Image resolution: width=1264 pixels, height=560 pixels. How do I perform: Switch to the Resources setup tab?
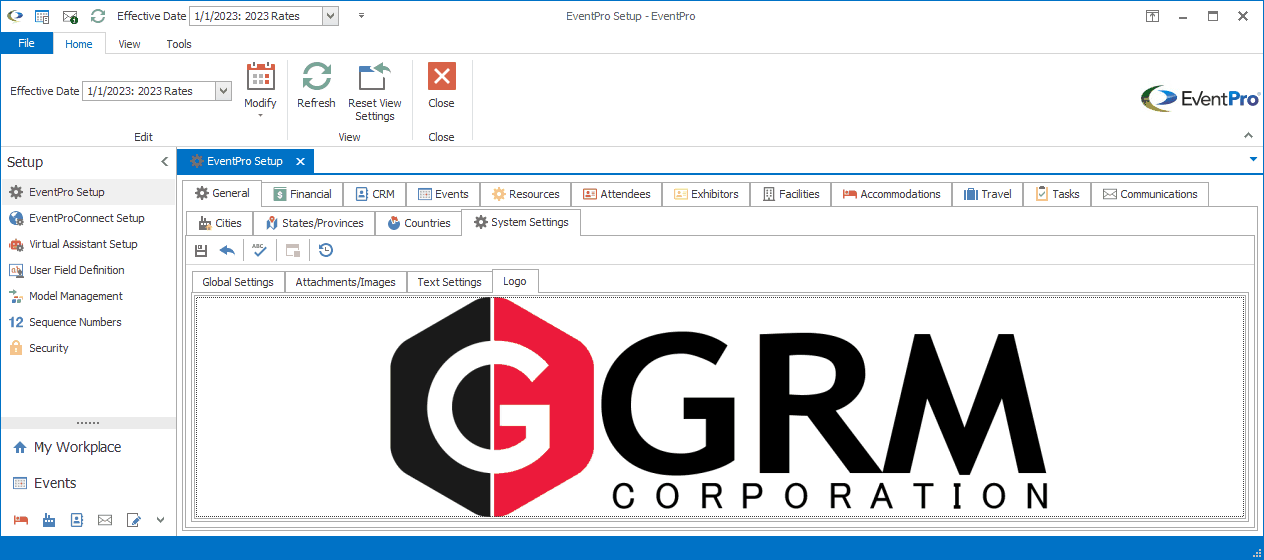pyautogui.click(x=526, y=194)
